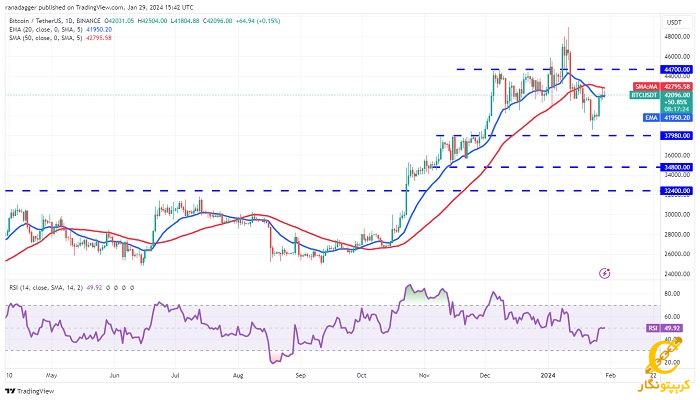Click the 26000.00 price axis tick
The height and width of the screenshot is (400, 700).
678,254
